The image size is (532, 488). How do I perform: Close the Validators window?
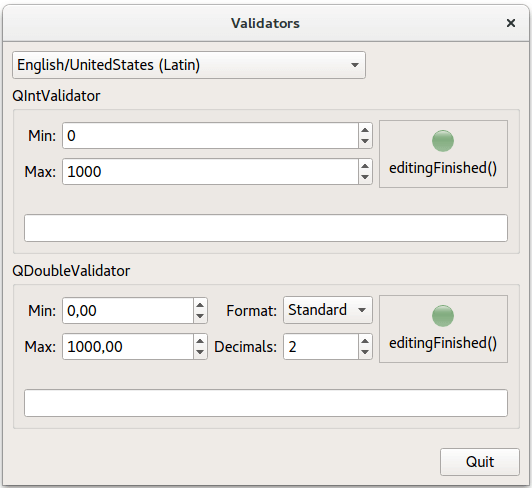[511, 23]
